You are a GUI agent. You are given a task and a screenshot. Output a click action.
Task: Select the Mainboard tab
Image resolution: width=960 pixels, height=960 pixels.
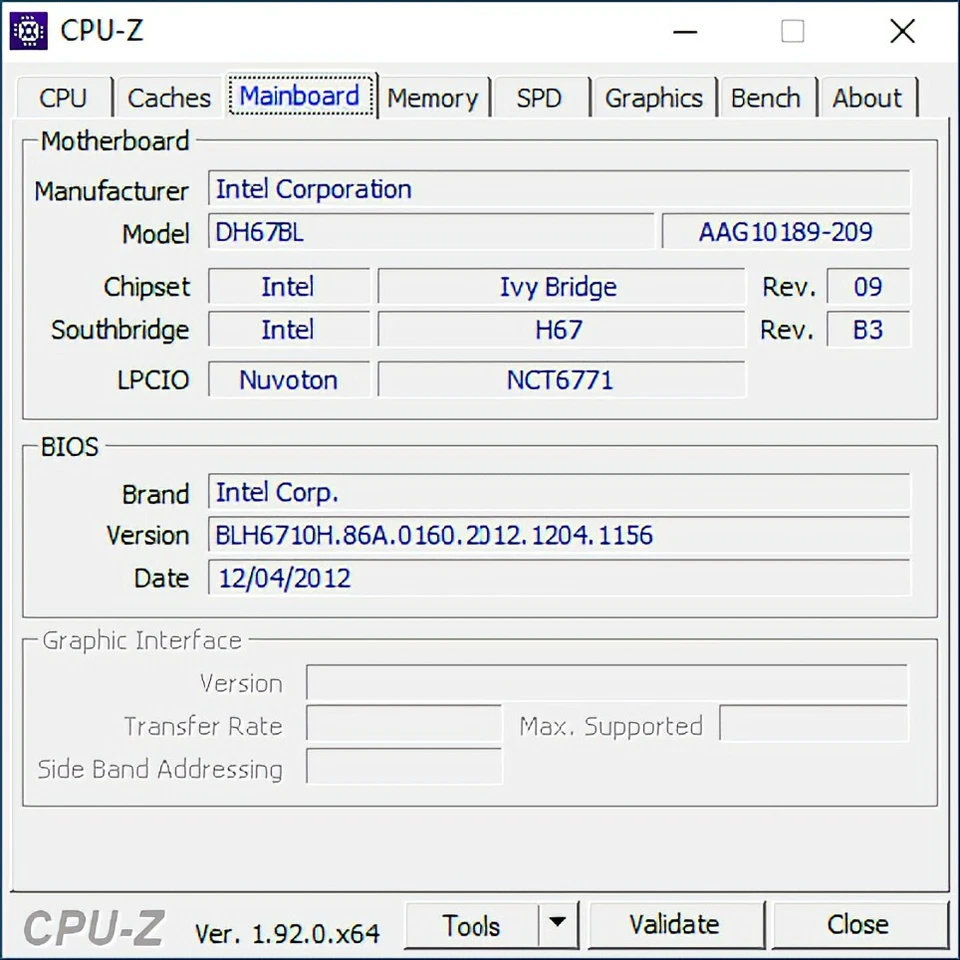(x=300, y=96)
